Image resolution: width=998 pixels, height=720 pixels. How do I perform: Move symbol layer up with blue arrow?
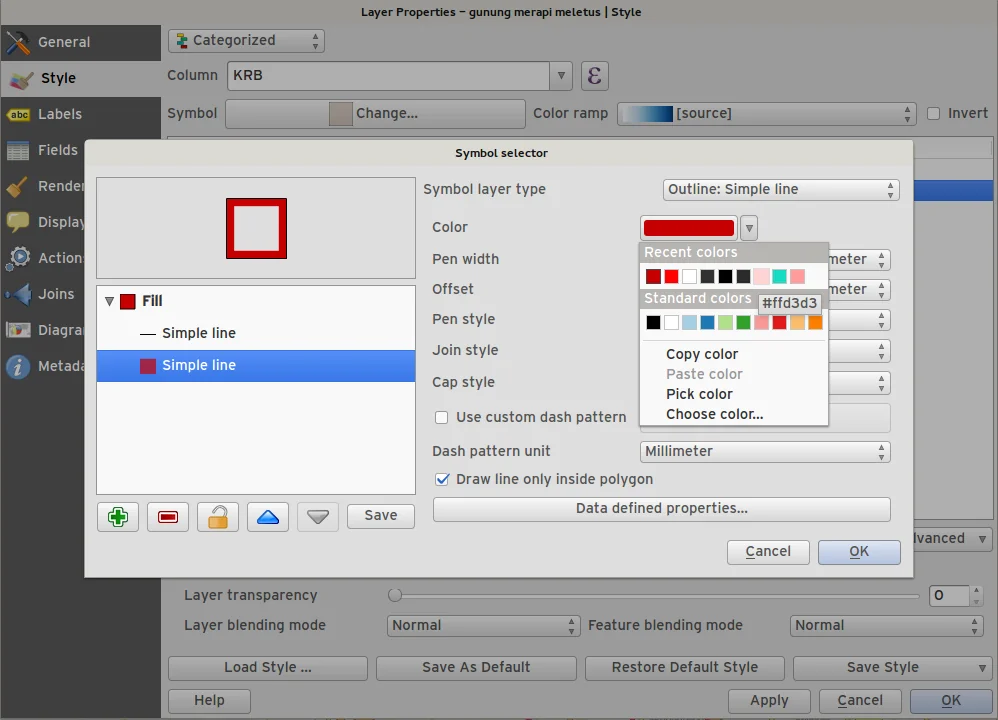(268, 516)
